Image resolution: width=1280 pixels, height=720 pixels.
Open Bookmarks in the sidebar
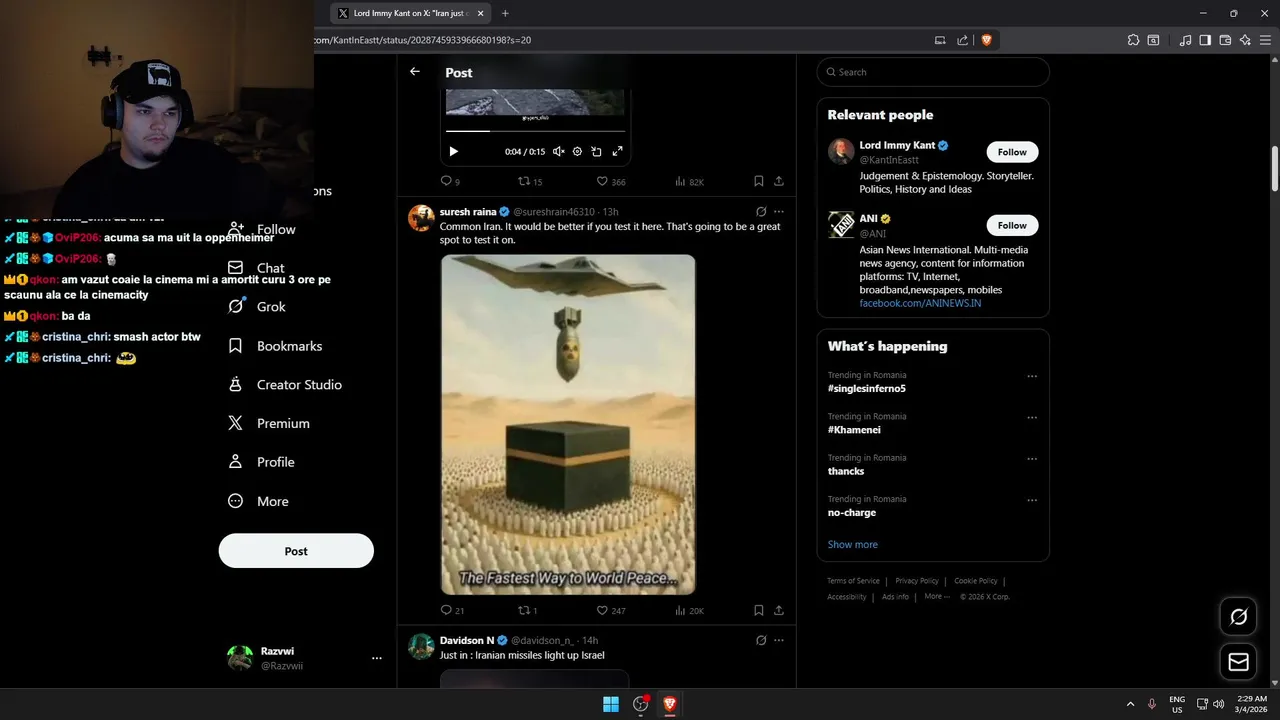[275, 346]
